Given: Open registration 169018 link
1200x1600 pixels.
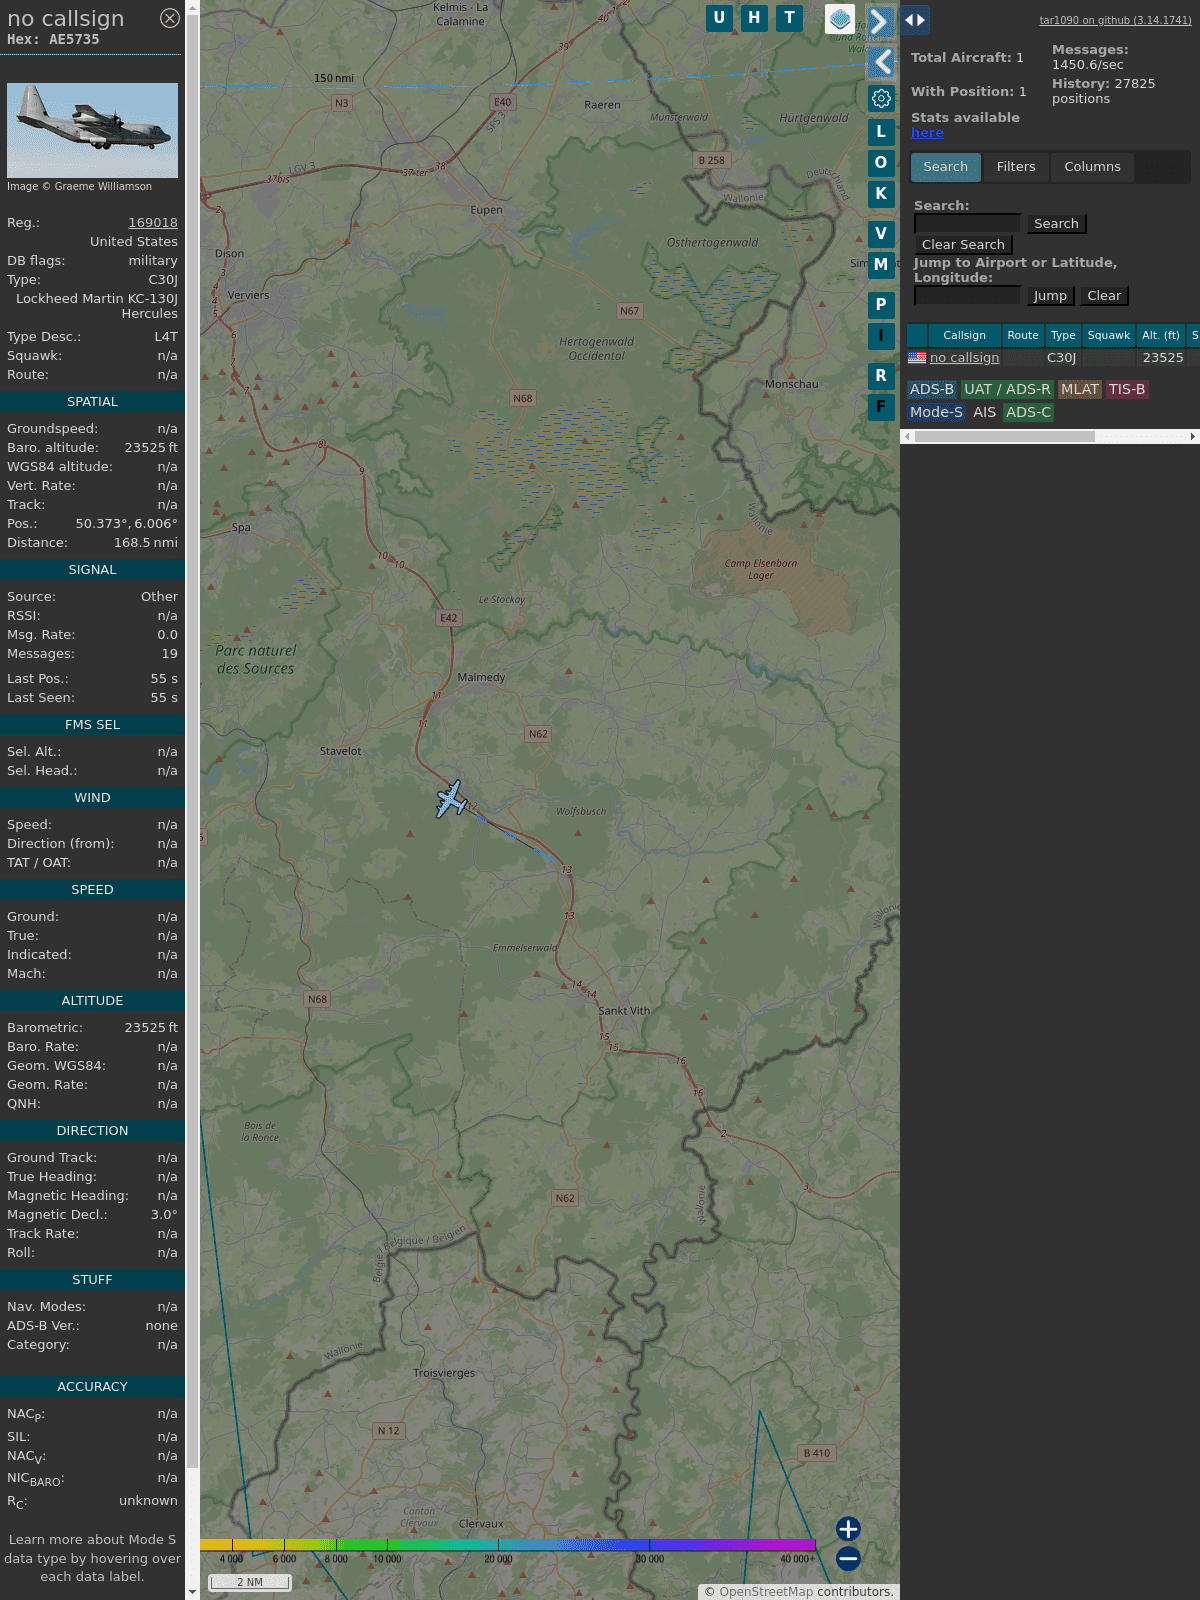Looking at the screenshot, I should coord(153,223).
